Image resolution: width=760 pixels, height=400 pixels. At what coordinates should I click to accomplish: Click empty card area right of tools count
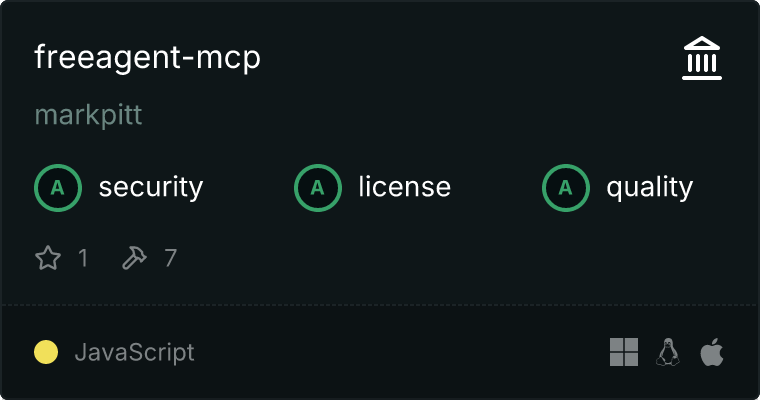(436, 258)
